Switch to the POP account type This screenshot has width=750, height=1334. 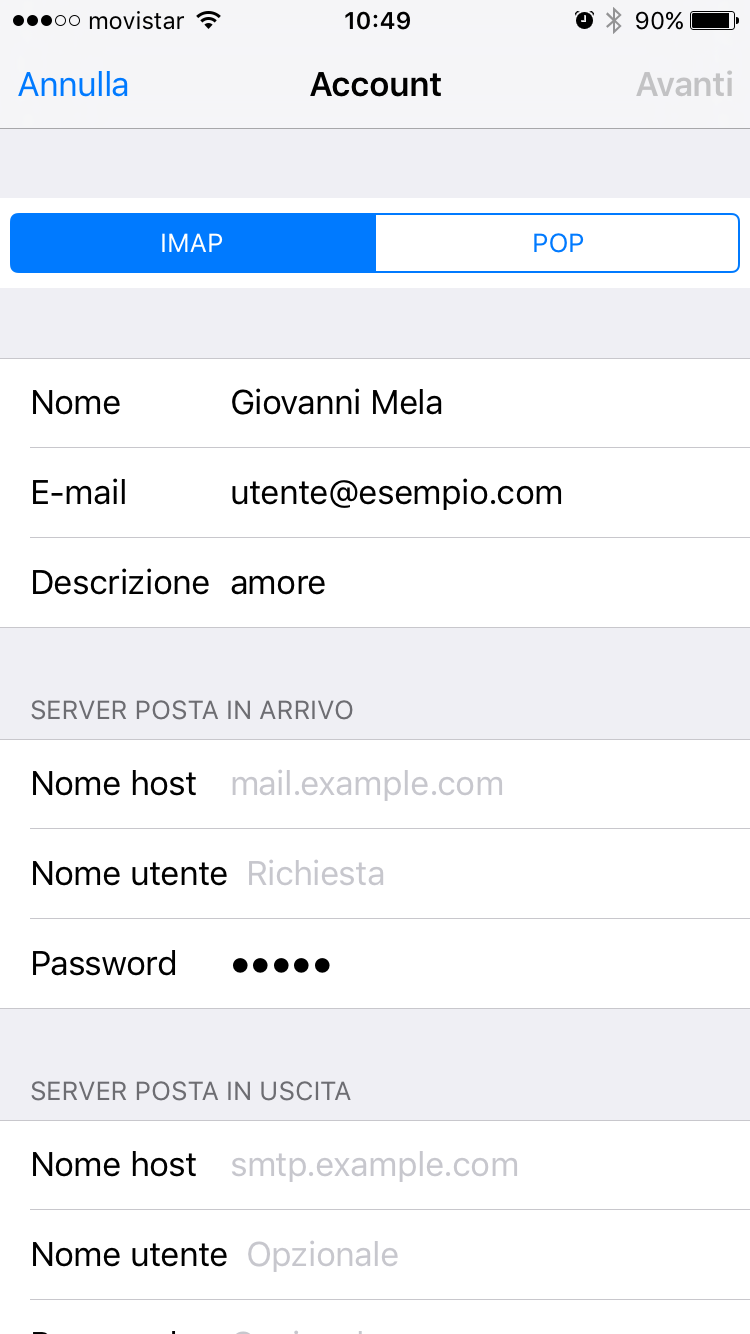point(557,243)
